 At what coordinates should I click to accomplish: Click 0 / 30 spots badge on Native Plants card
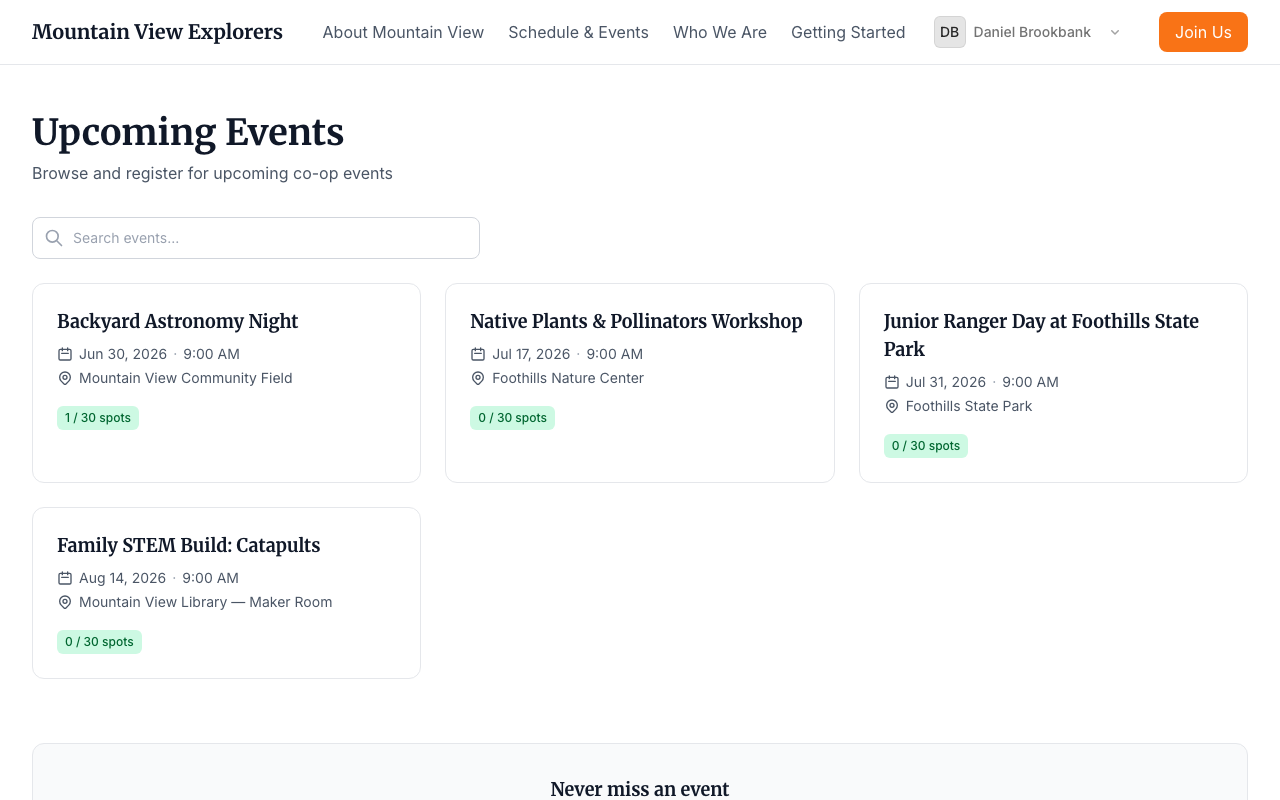[x=512, y=418]
